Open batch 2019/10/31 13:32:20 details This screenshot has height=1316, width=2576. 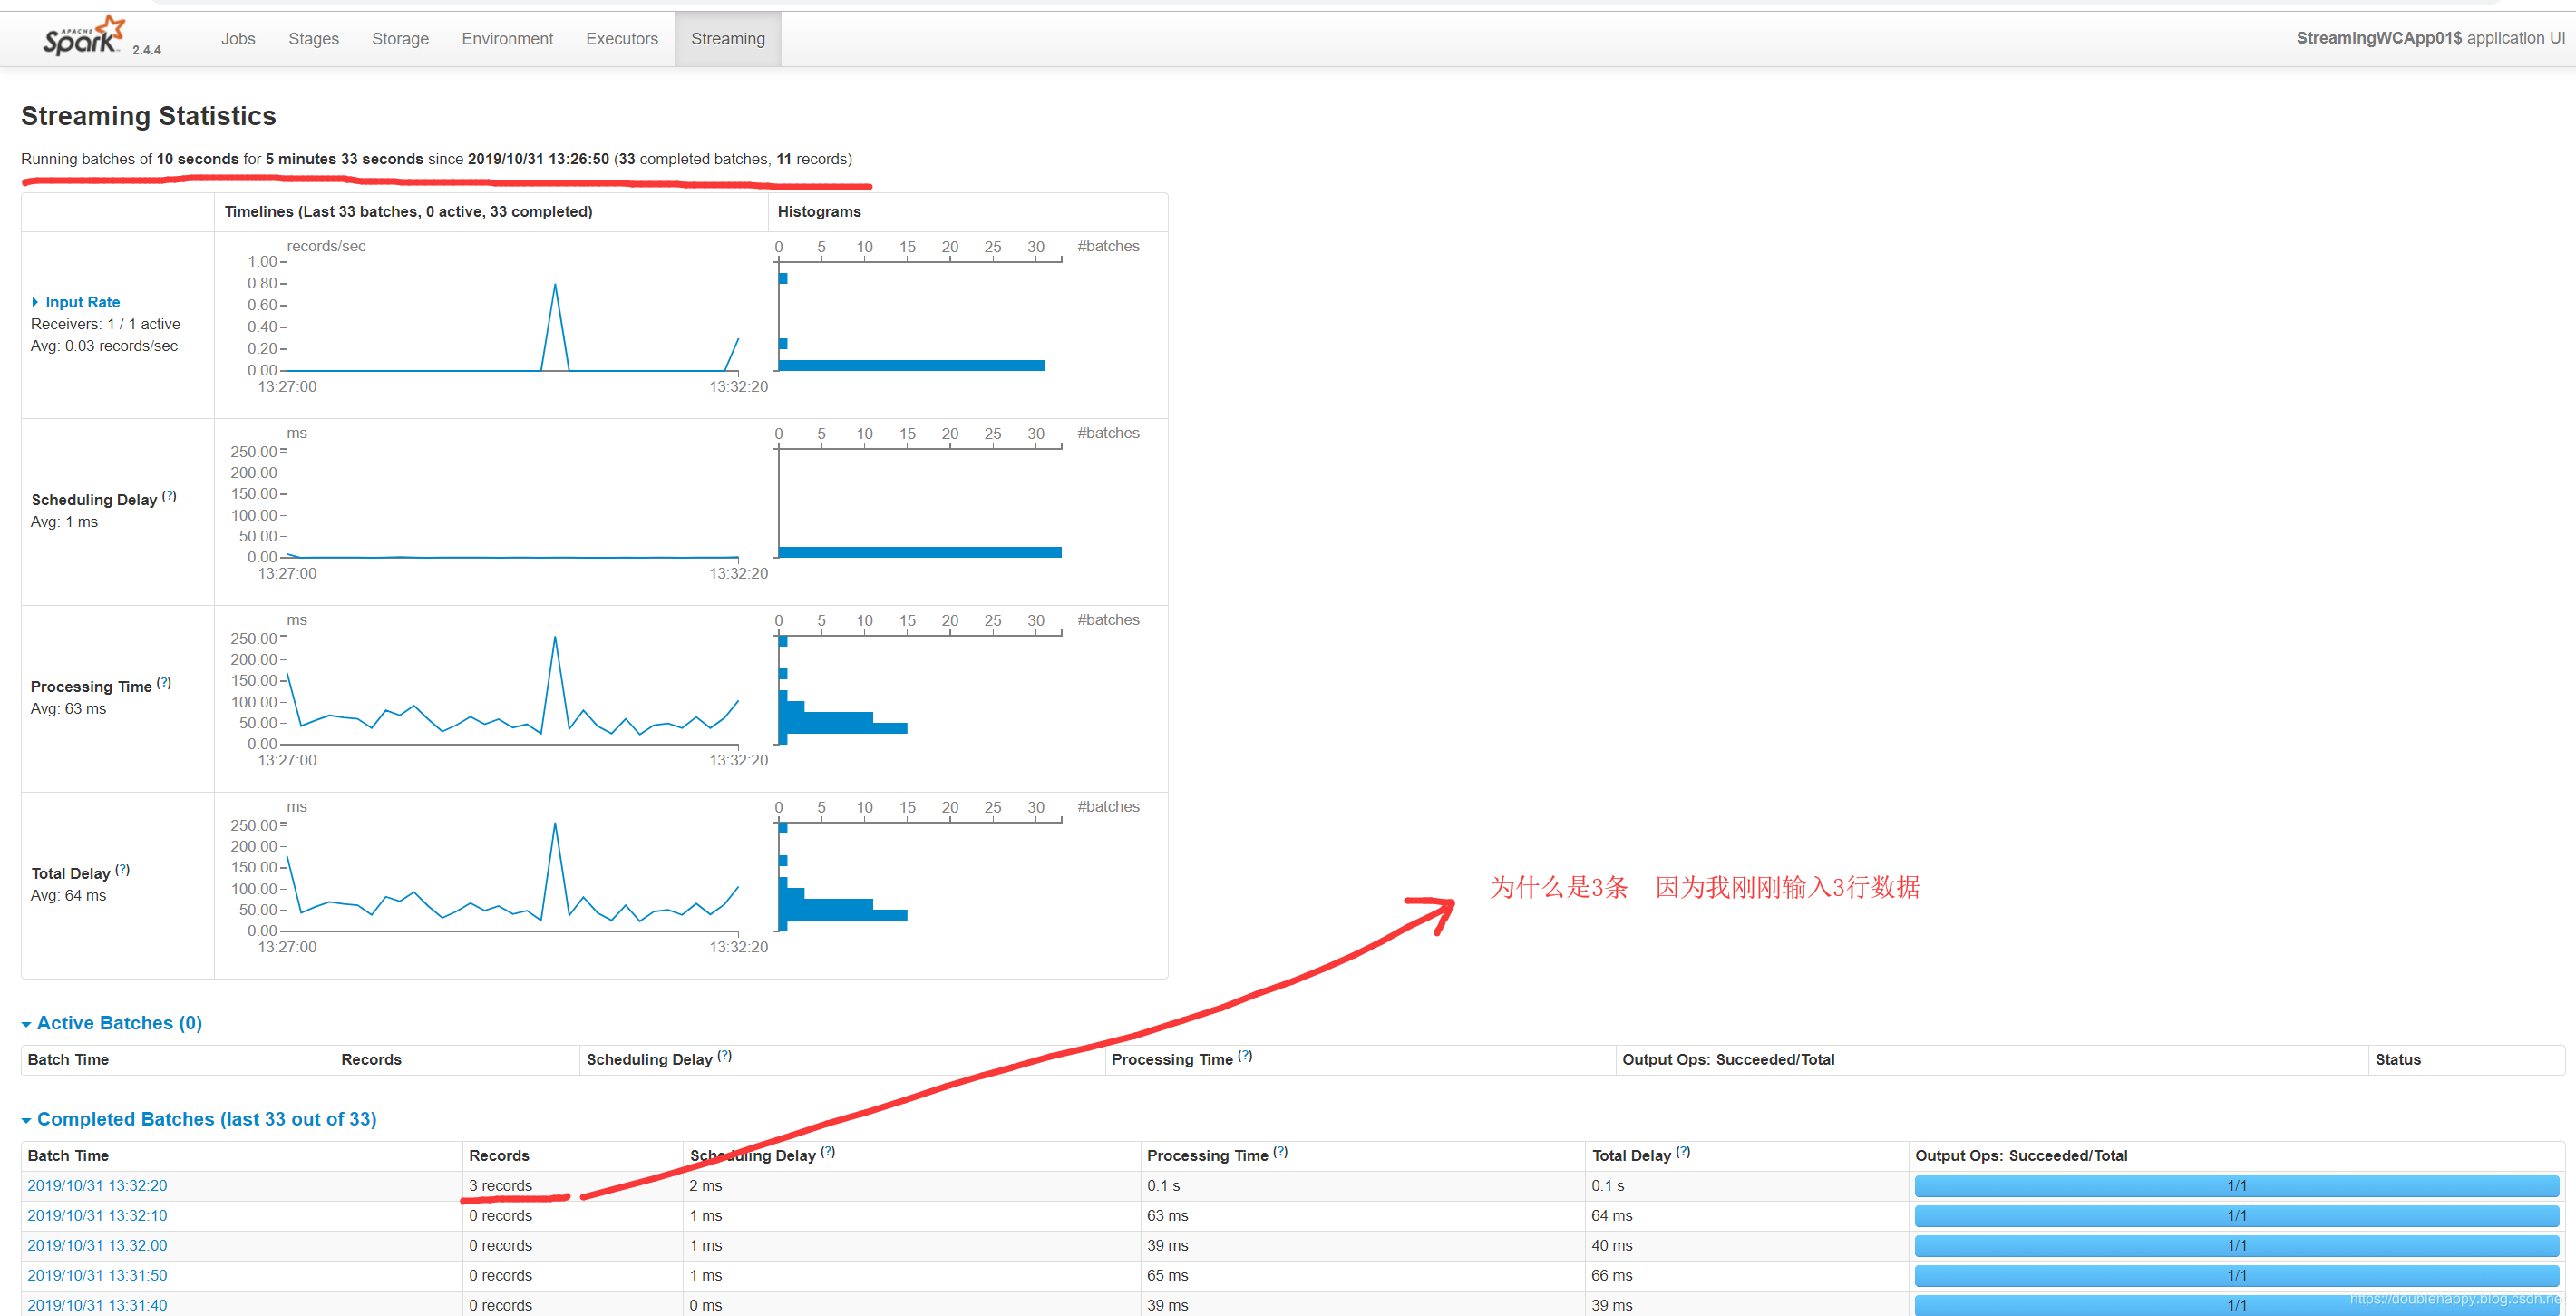click(97, 1186)
